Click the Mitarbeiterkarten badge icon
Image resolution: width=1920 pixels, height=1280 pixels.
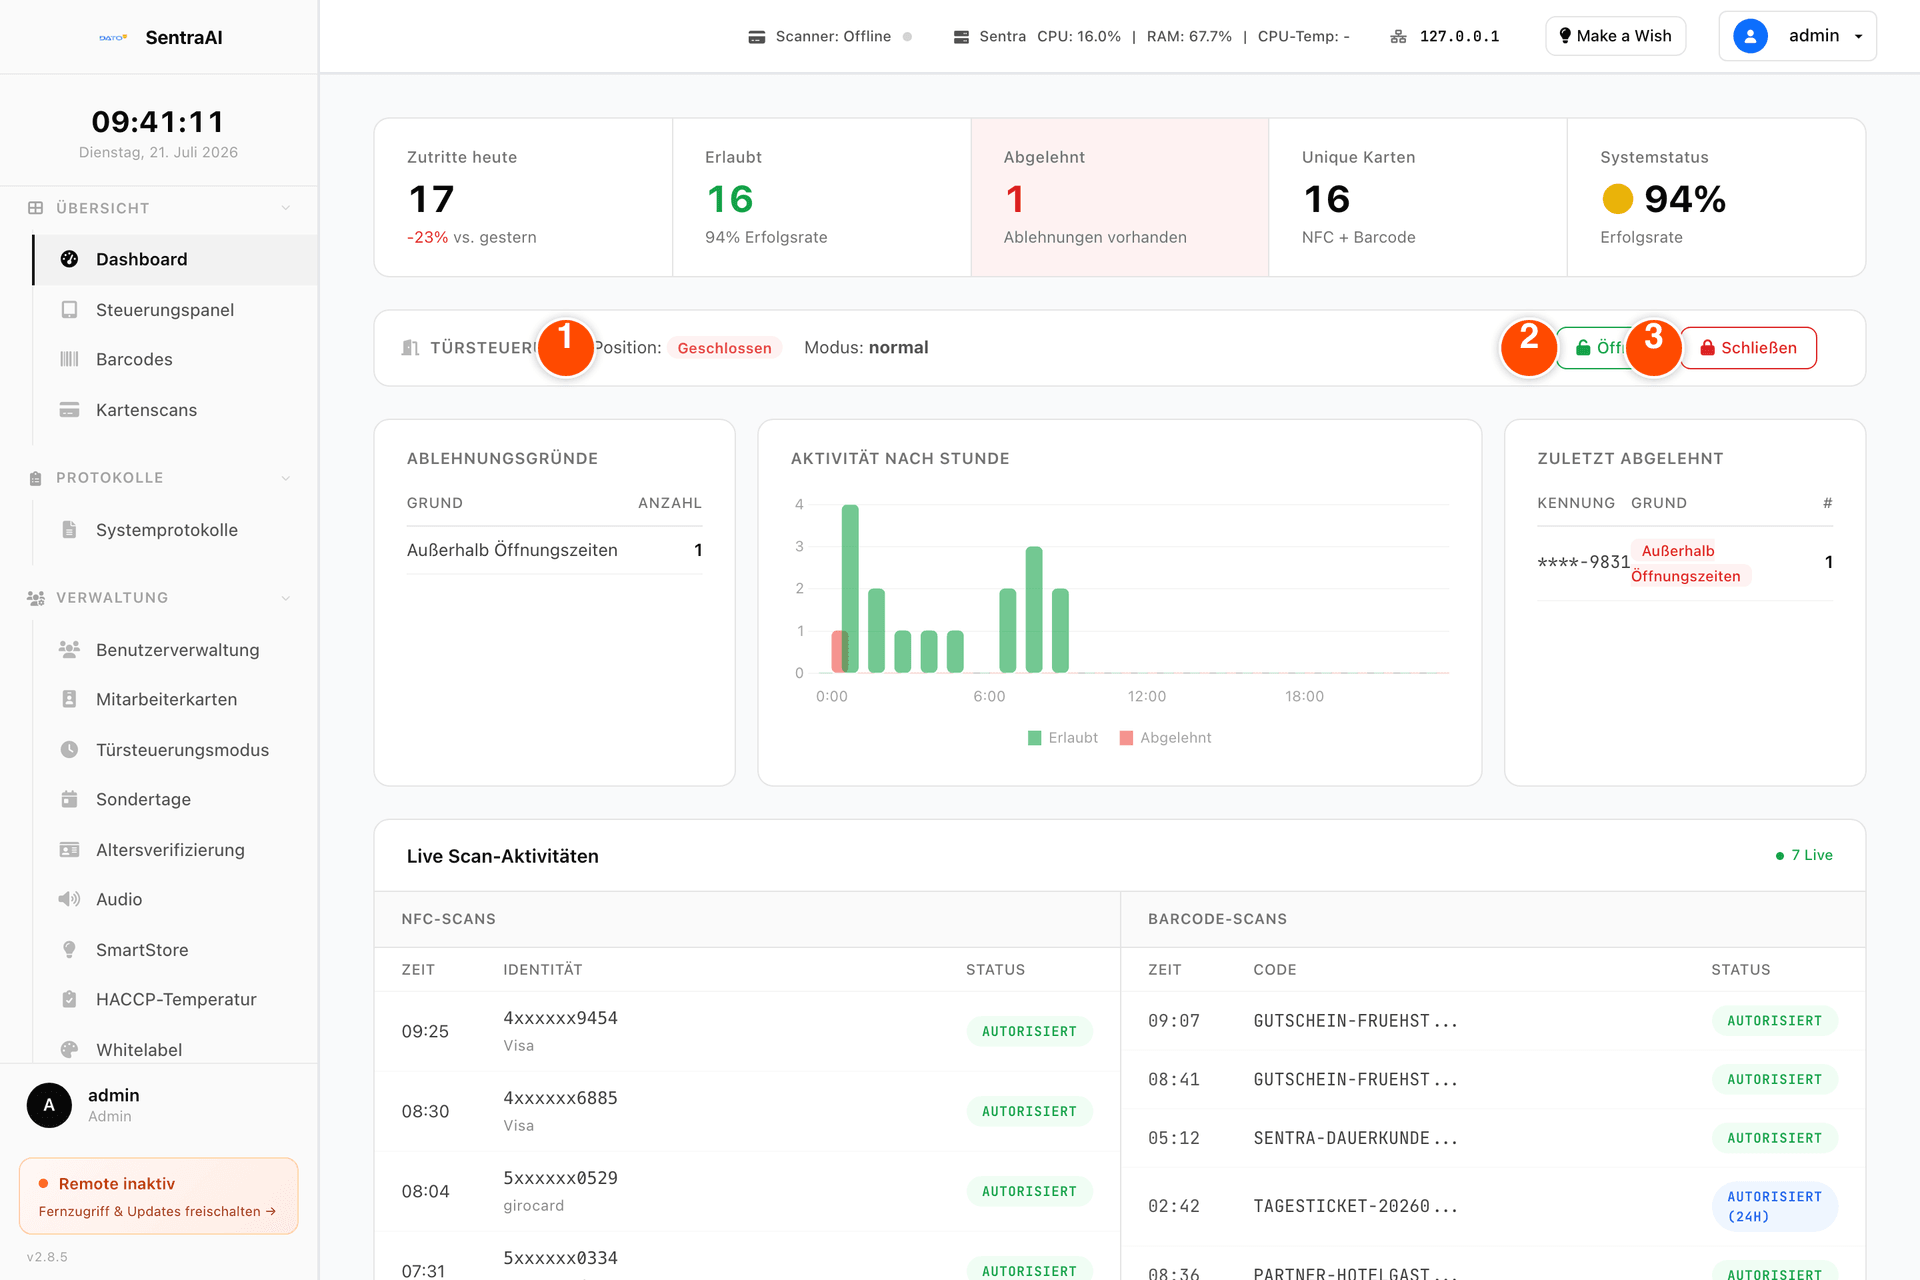pos(69,699)
